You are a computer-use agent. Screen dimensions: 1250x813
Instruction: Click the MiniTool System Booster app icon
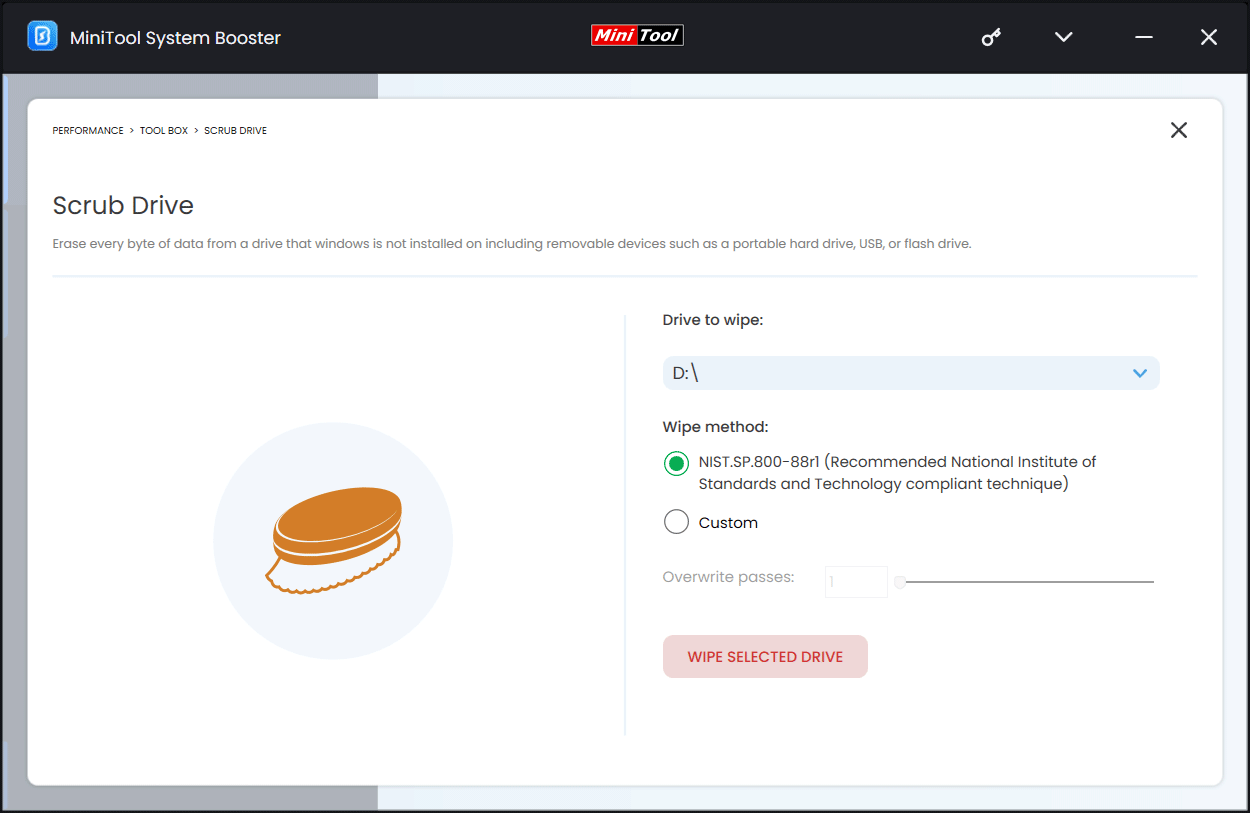(42, 37)
